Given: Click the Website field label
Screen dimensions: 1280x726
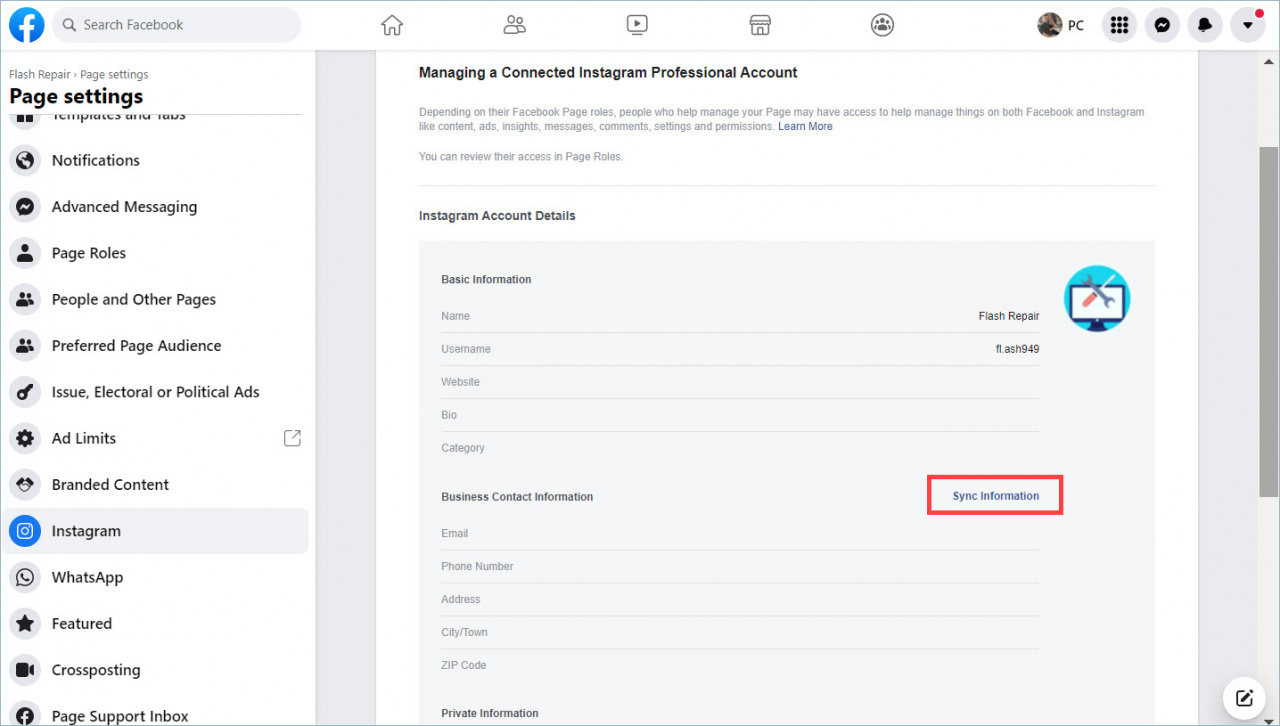Looking at the screenshot, I should click(460, 382).
